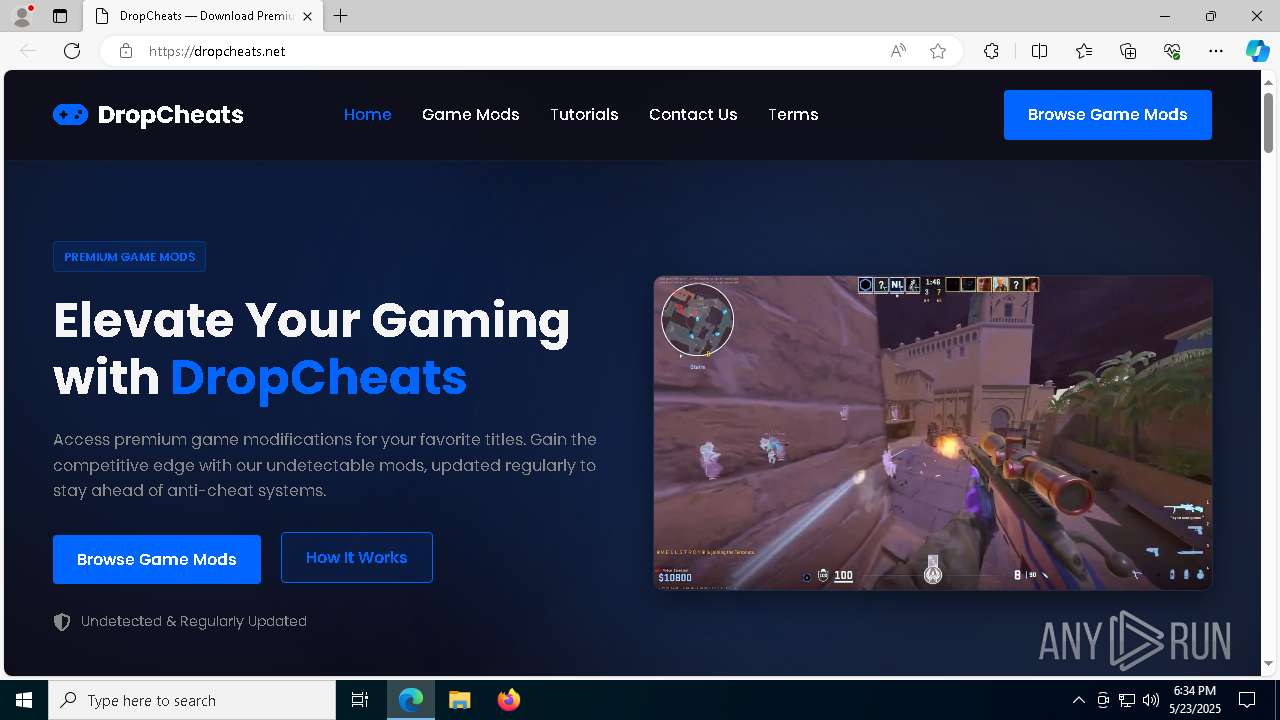This screenshot has width=1280, height=720.
Task: Open network icon in tray
Action: 1127,700
